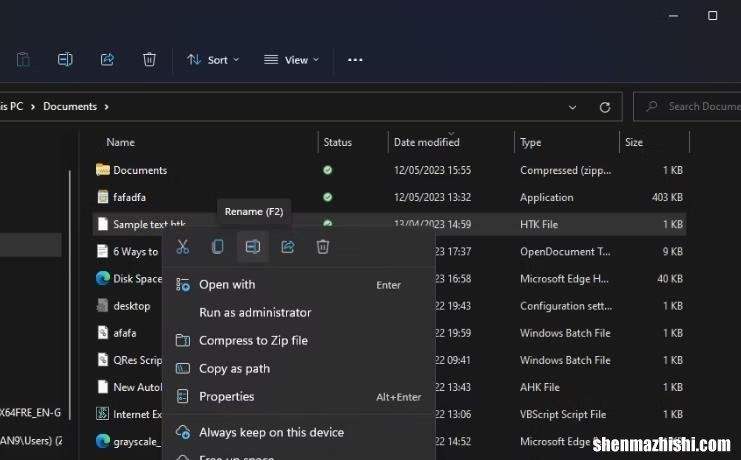Select X64FRE_EN-G item in navigation pane
The width and height of the screenshot is (741, 460).
pyautogui.click(x=31, y=413)
